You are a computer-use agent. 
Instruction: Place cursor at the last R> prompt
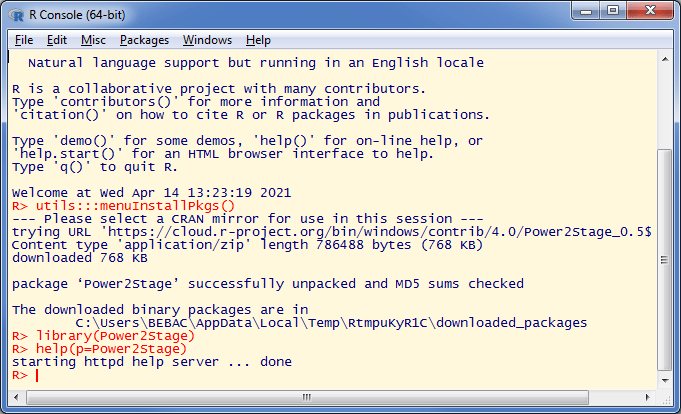[37, 375]
